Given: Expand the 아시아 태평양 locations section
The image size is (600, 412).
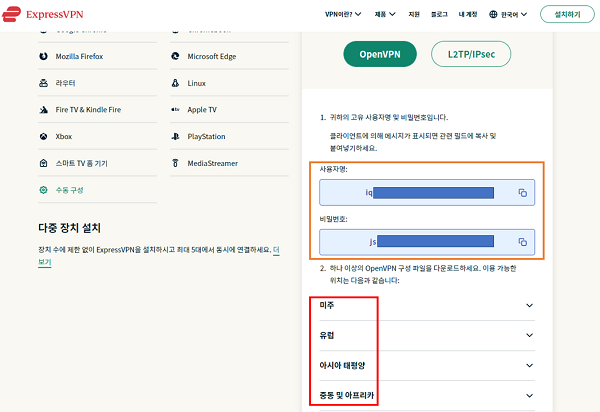Looking at the screenshot, I should click(427, 366).
